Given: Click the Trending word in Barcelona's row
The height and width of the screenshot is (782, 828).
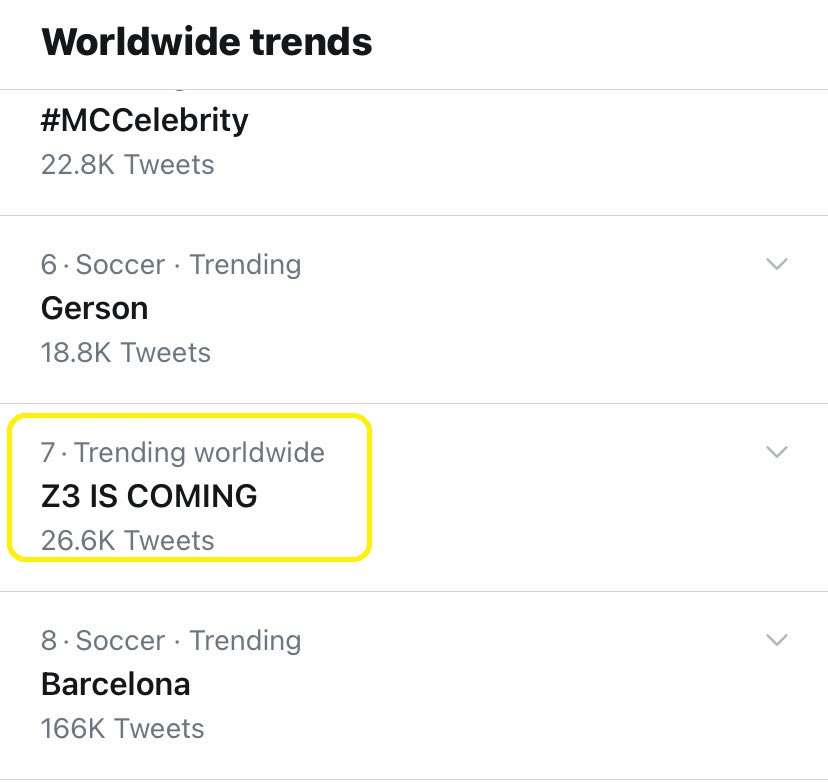Looking at the screenshot, I should tap(245, 640).
